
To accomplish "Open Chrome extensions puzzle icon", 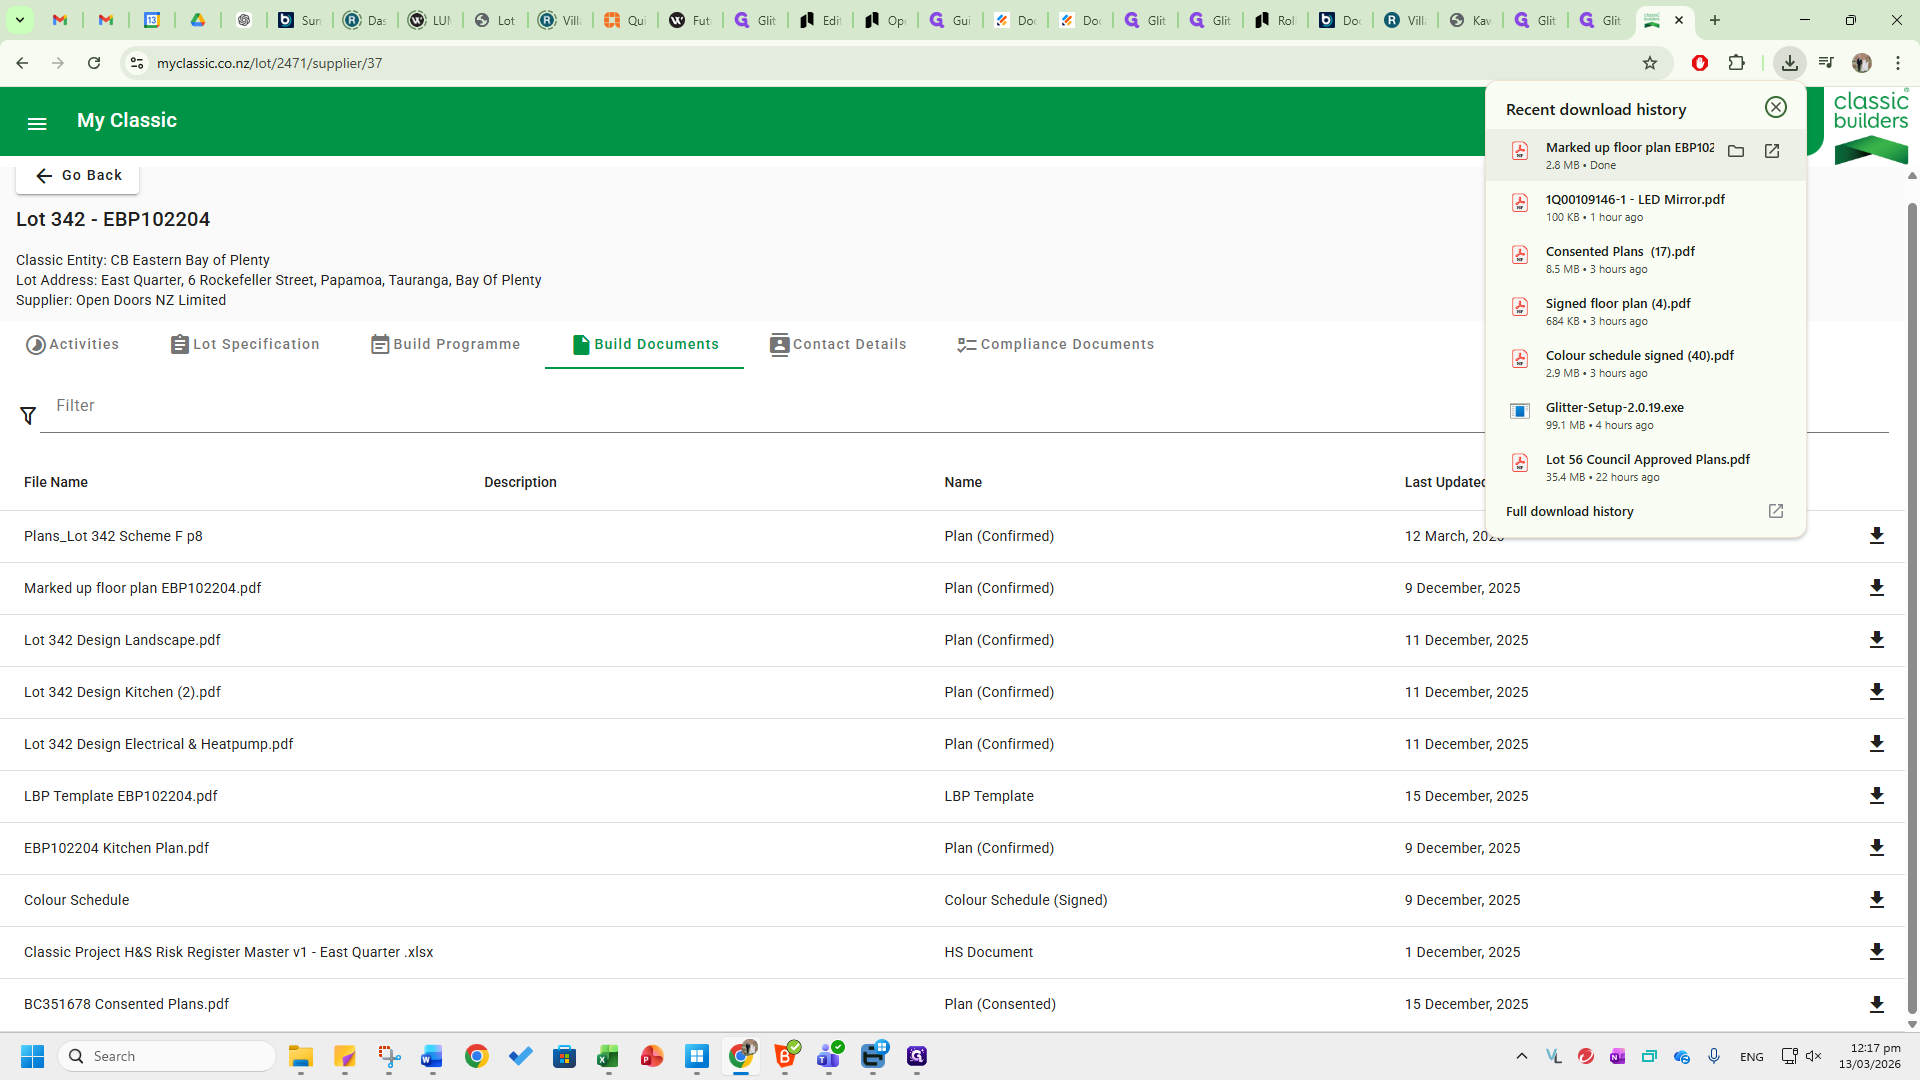I will pyautogui.click(x=1737, y=63).
